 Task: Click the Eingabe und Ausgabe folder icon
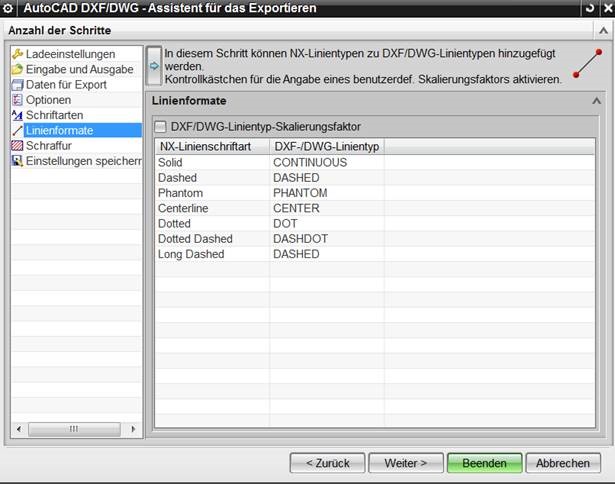pyautogui.click(x=17, y=70)
